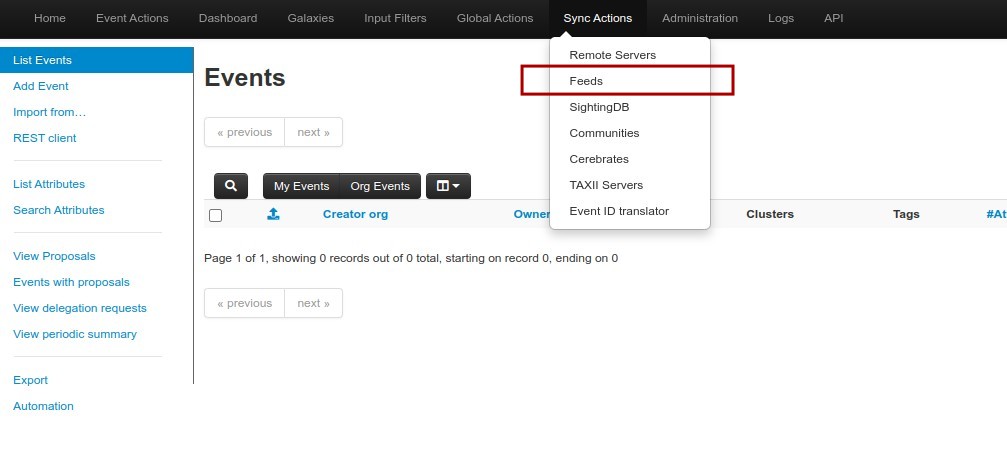Viewport: 1007px width, 455px height.
Task: Expand the Administration menu in navbar
Action: [700, 18]
